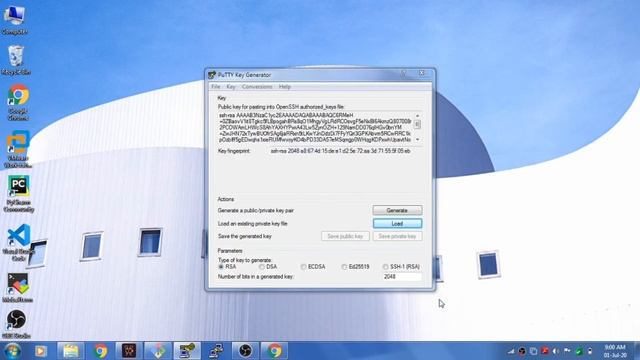
Task: Click the down arrow on public key scrollbar
Action: pos(417,140)
